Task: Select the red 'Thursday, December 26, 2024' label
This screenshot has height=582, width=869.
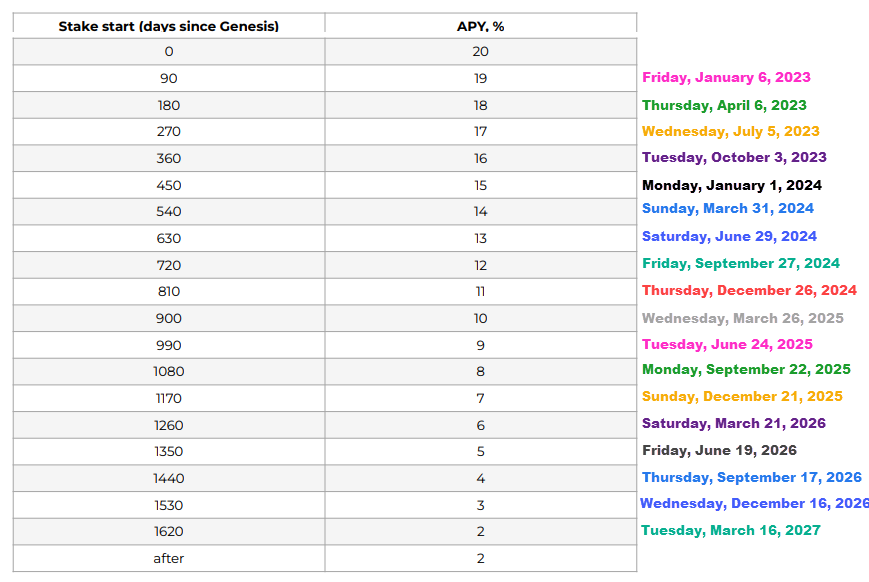Action: [x=749, y=290]
